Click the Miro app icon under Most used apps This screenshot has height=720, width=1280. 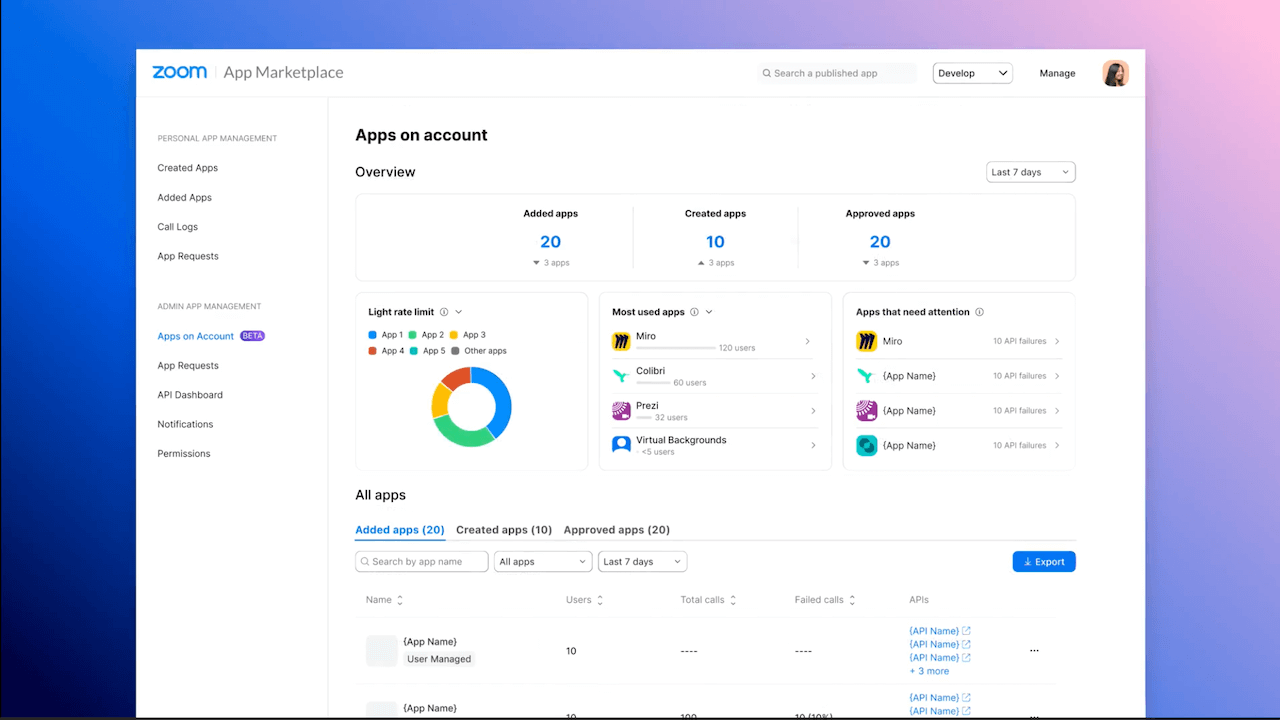point(620,341)
